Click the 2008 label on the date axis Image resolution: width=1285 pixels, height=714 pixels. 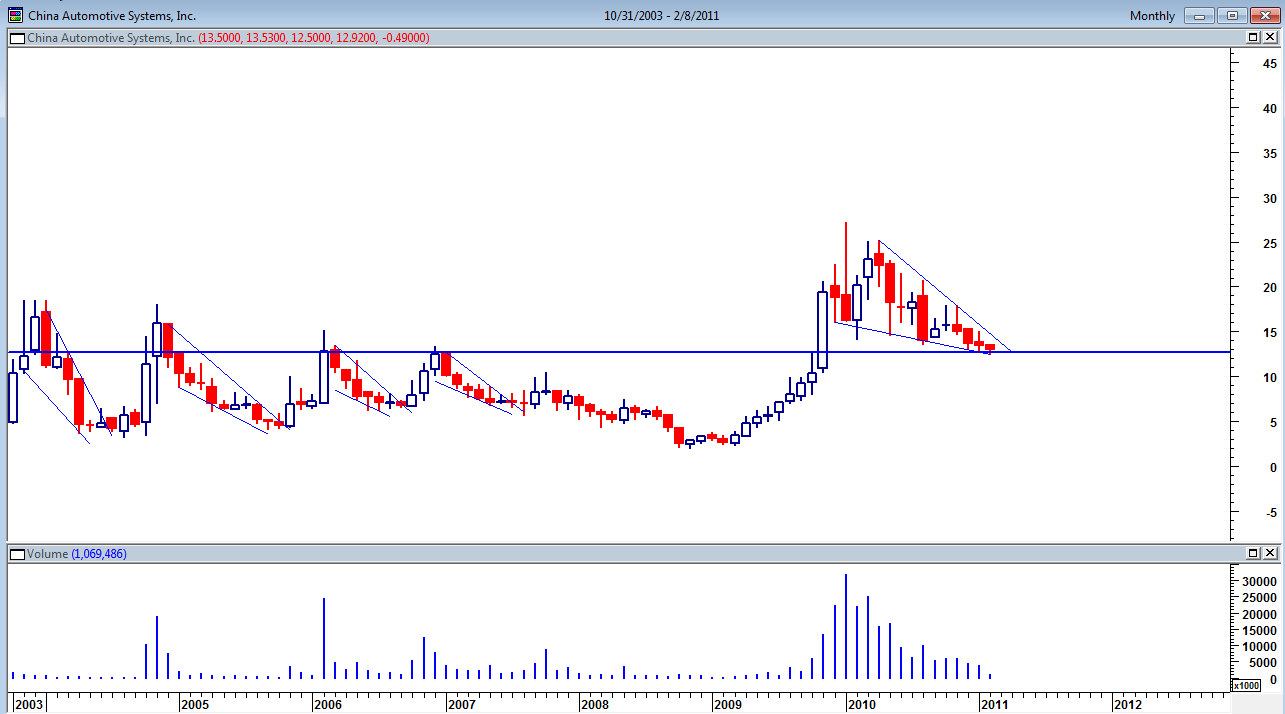(594, 704)
